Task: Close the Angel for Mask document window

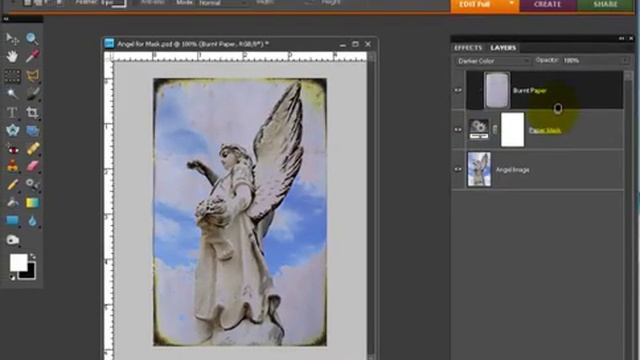Action: click(x=368, y=44)
